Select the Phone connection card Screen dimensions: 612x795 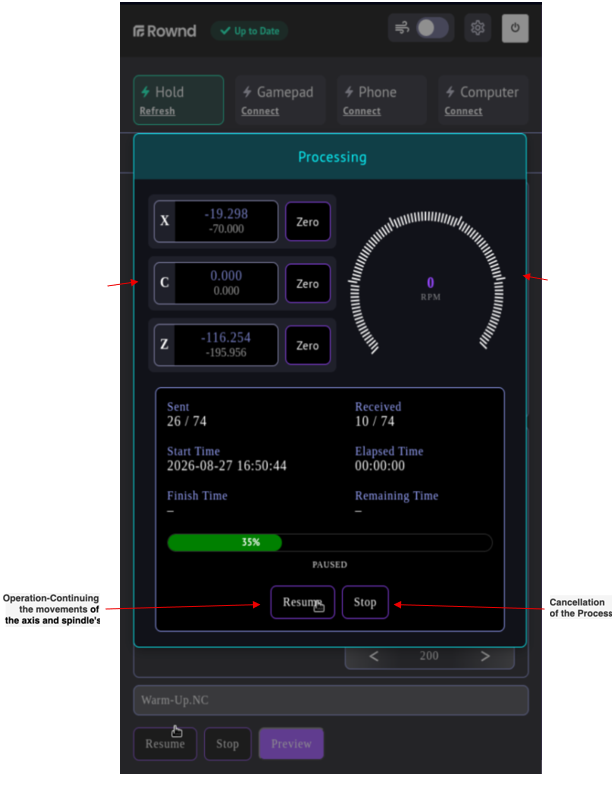381,100
